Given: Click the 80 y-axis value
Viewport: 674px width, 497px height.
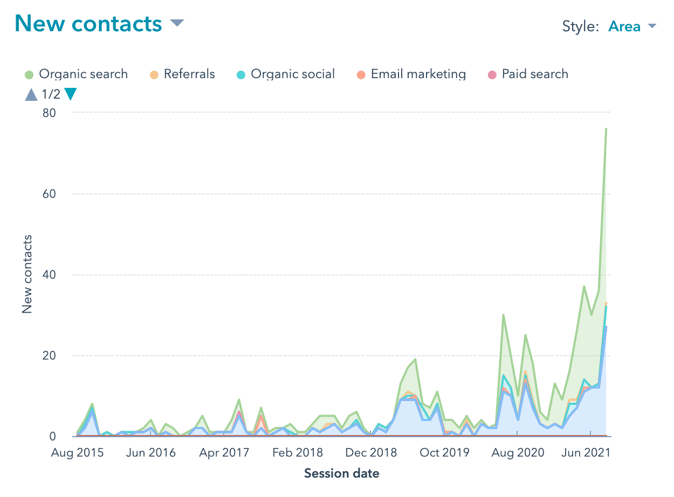Looking at the screenshot, I should tap(49, 113).
